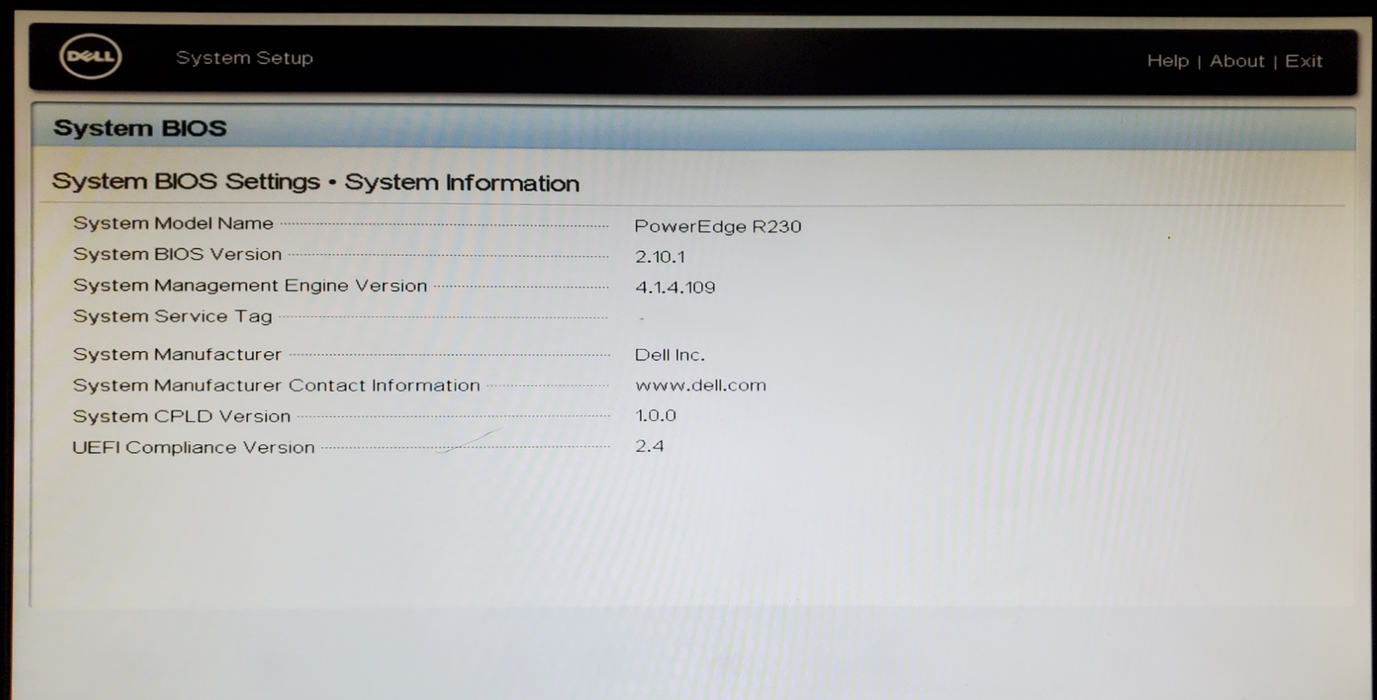Select the System Manufacturer label

(x=177, y=355)
